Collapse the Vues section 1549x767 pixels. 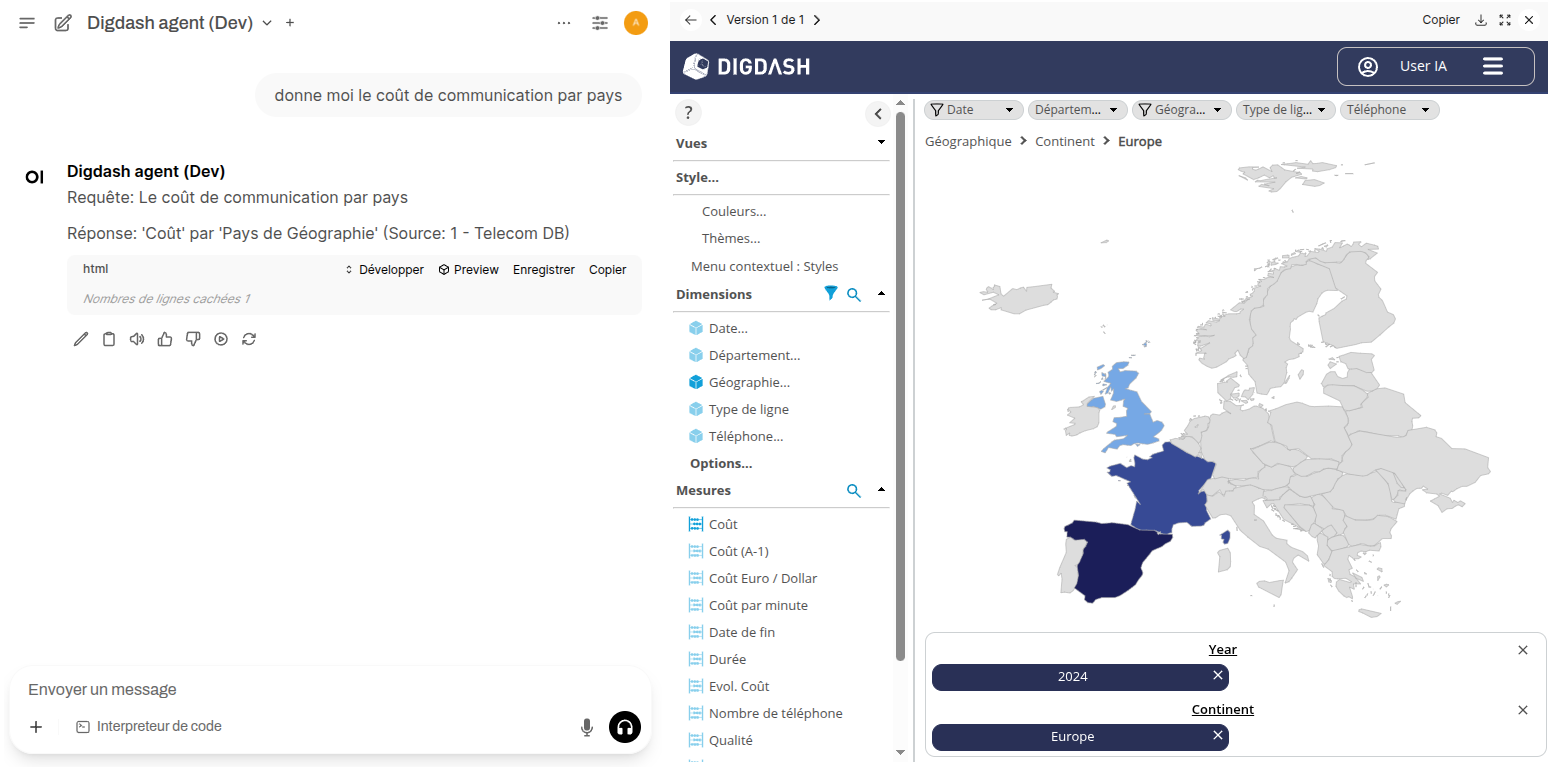coord(881,143)
